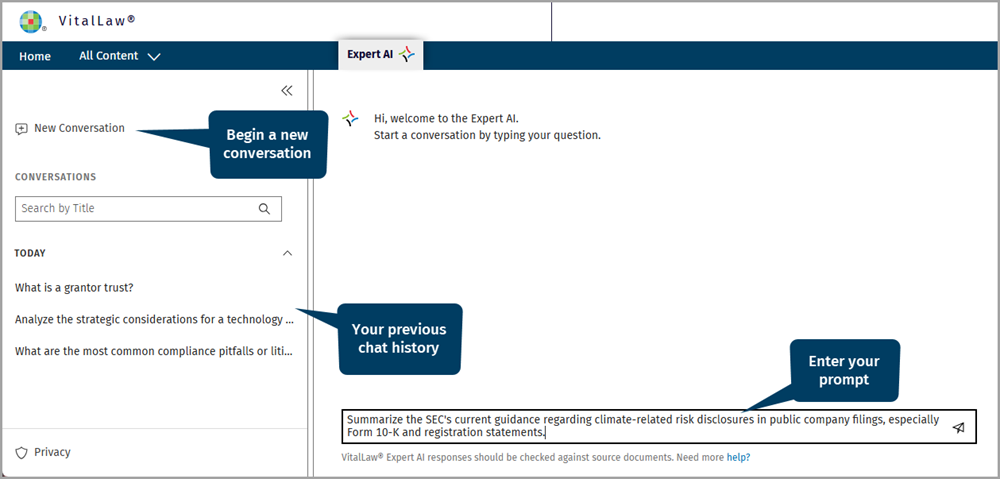Click the search magnifier icon
This screenshot has width=1000, height=479.
coord(264,209)
